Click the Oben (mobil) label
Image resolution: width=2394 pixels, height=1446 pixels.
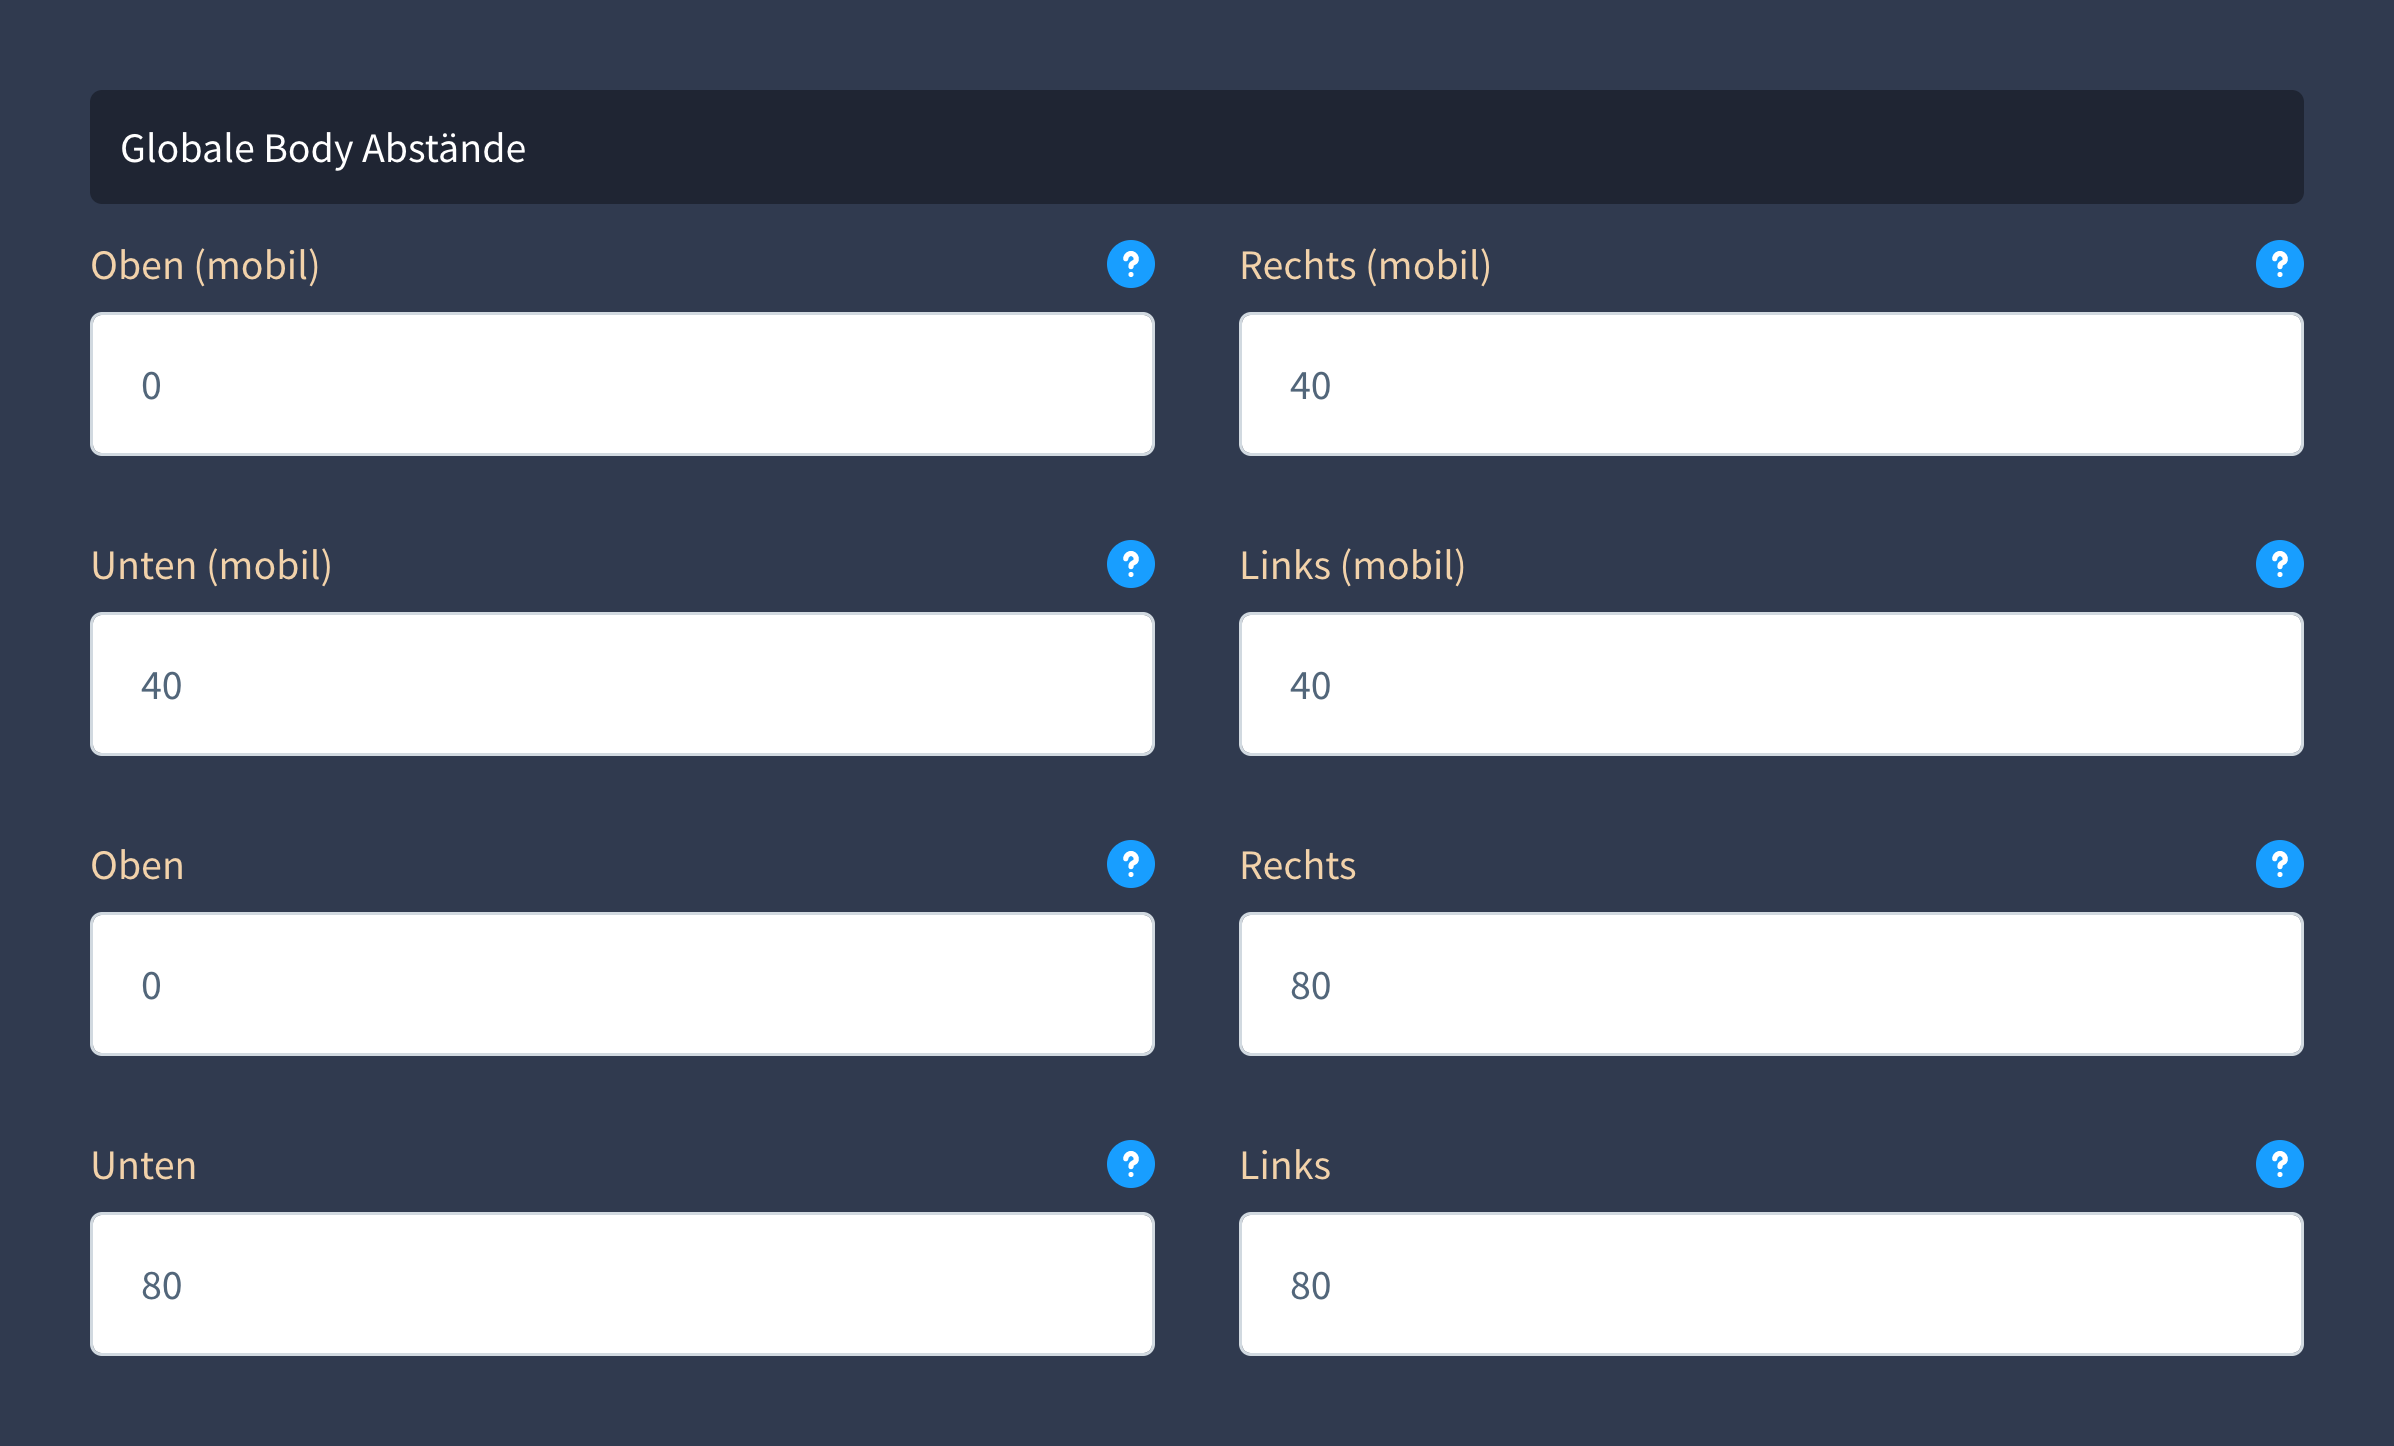coord(205,266)
